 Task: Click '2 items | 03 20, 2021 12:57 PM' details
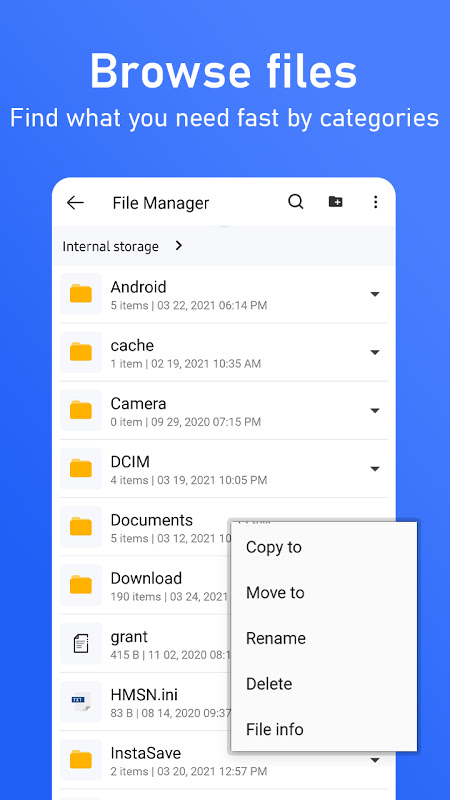189,771
